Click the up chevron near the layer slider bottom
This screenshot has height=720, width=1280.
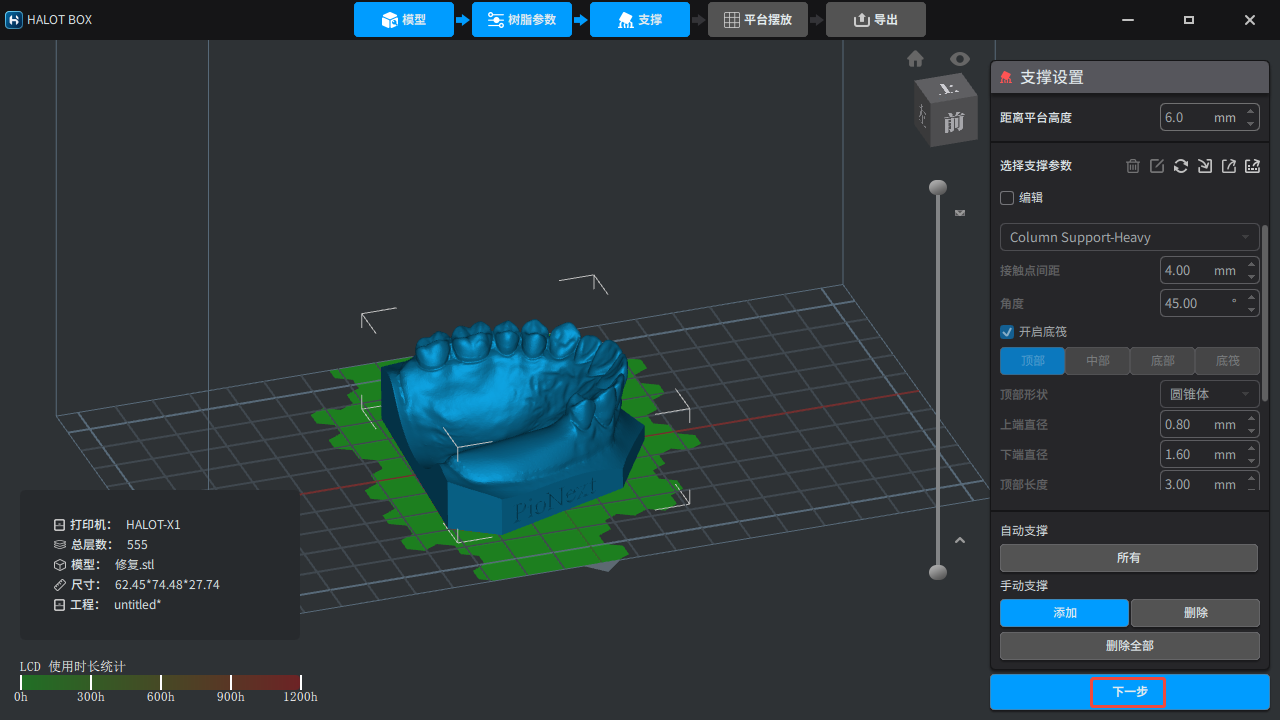[960, 541]
